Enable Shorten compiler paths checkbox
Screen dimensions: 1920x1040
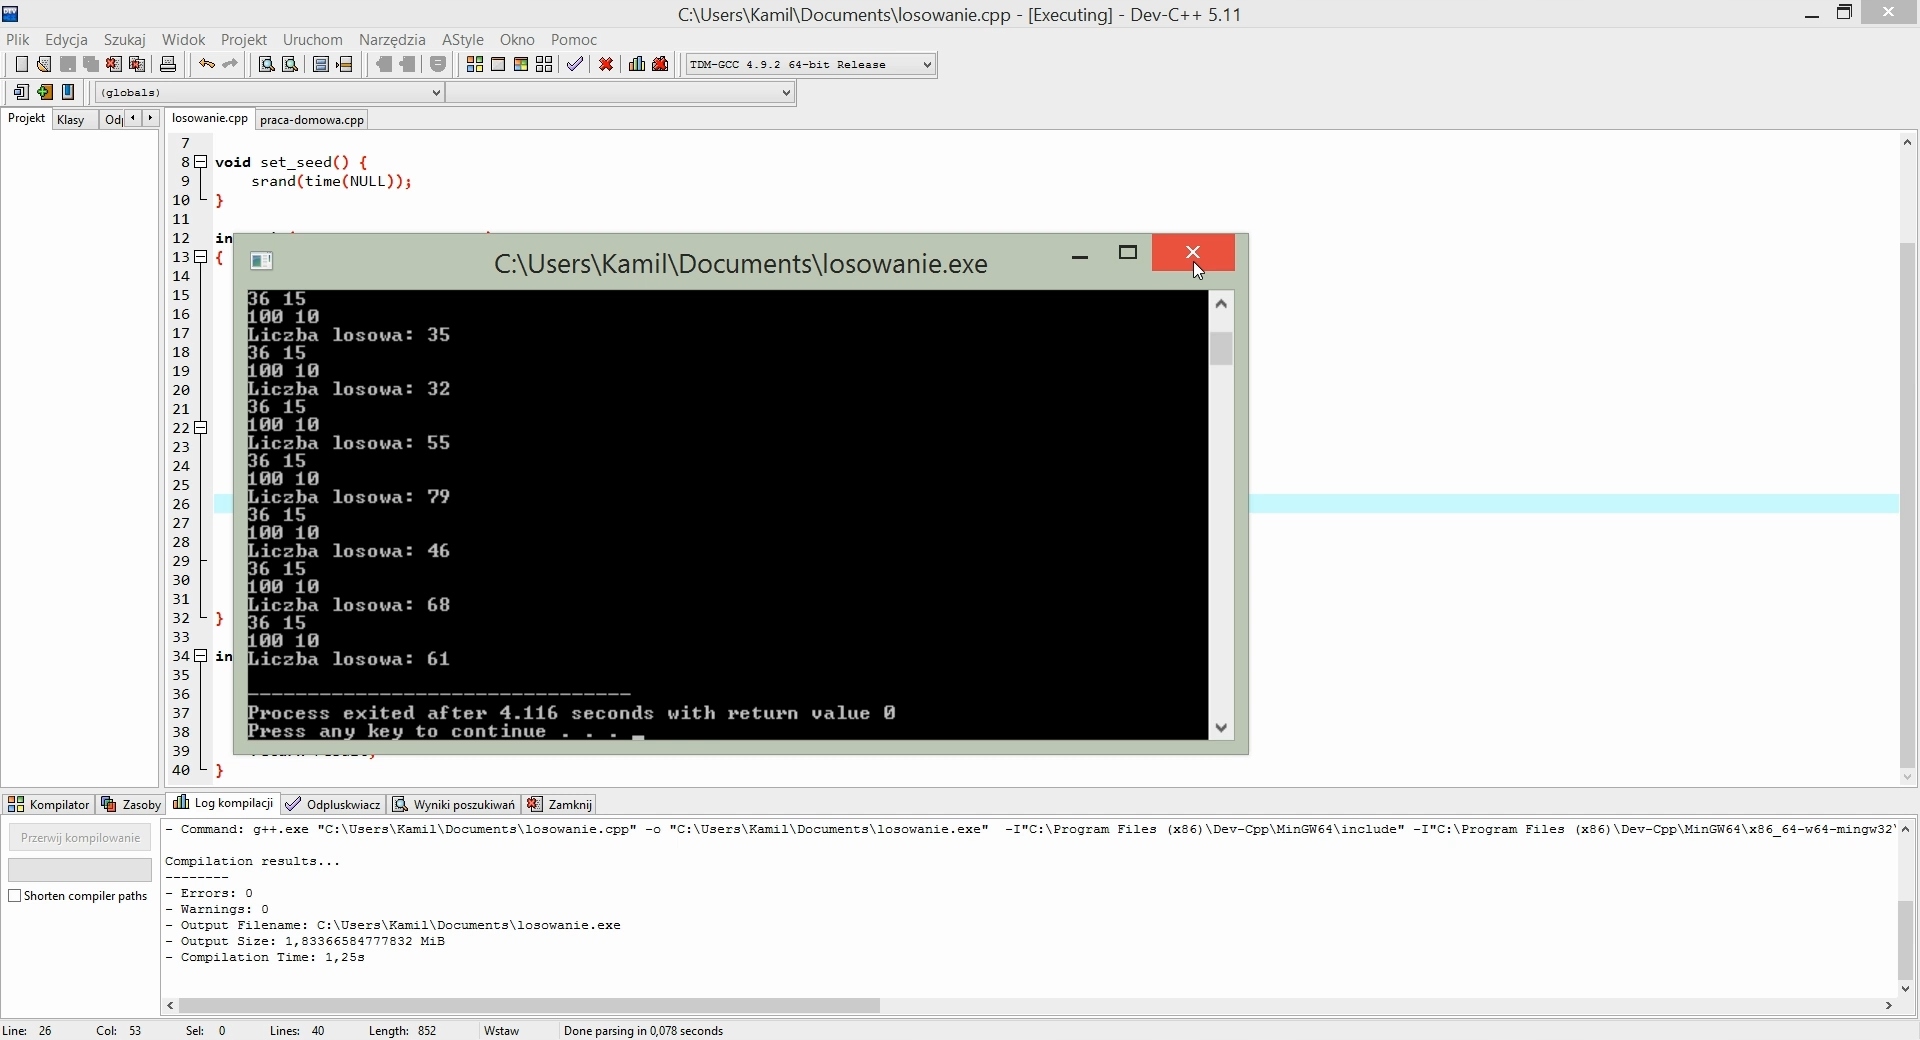point(15,896)
